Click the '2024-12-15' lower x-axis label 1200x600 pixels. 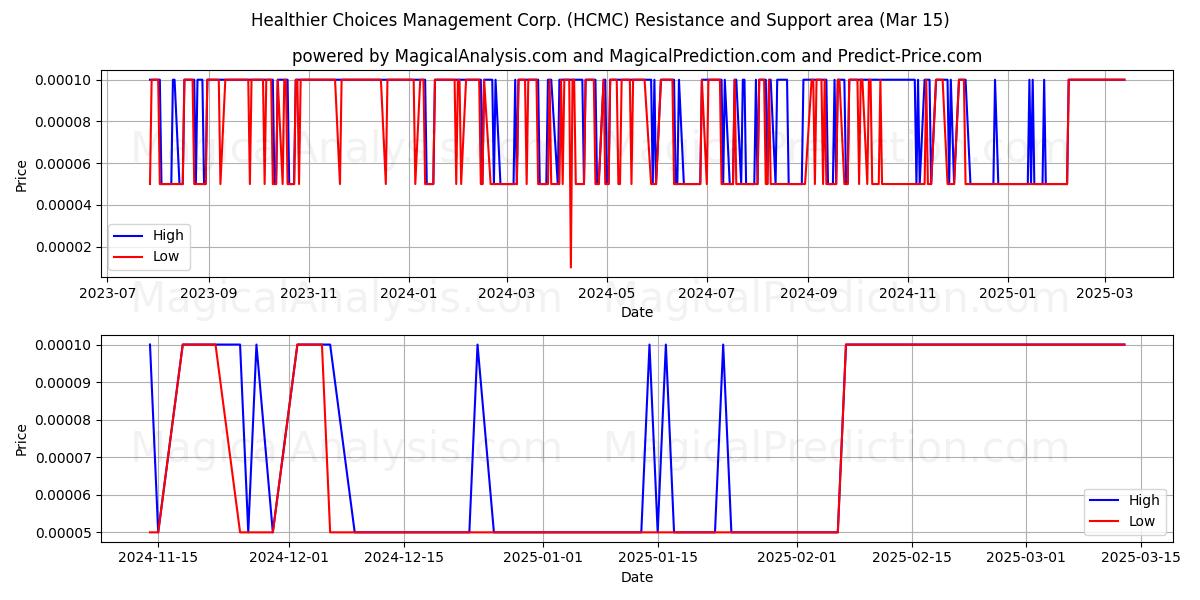404,559
